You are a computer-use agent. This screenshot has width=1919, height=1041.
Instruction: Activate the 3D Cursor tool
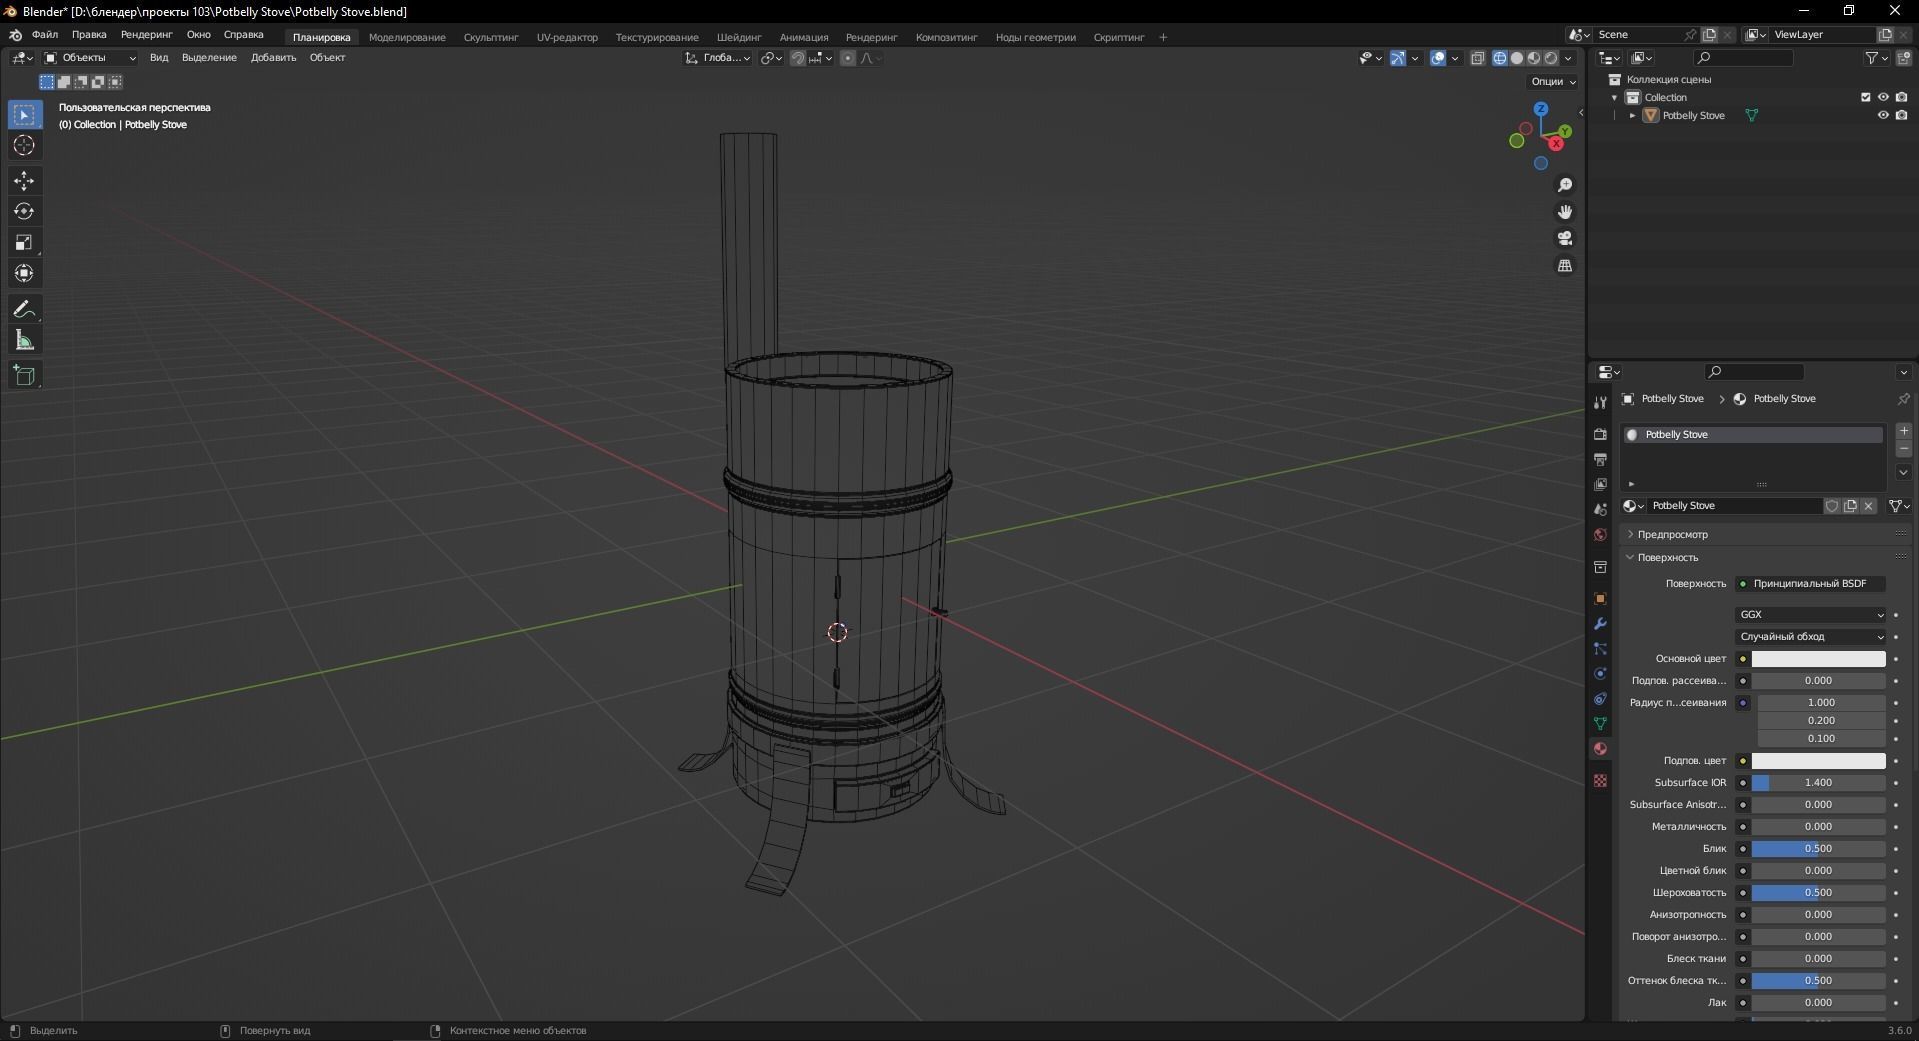pos(24,146)
